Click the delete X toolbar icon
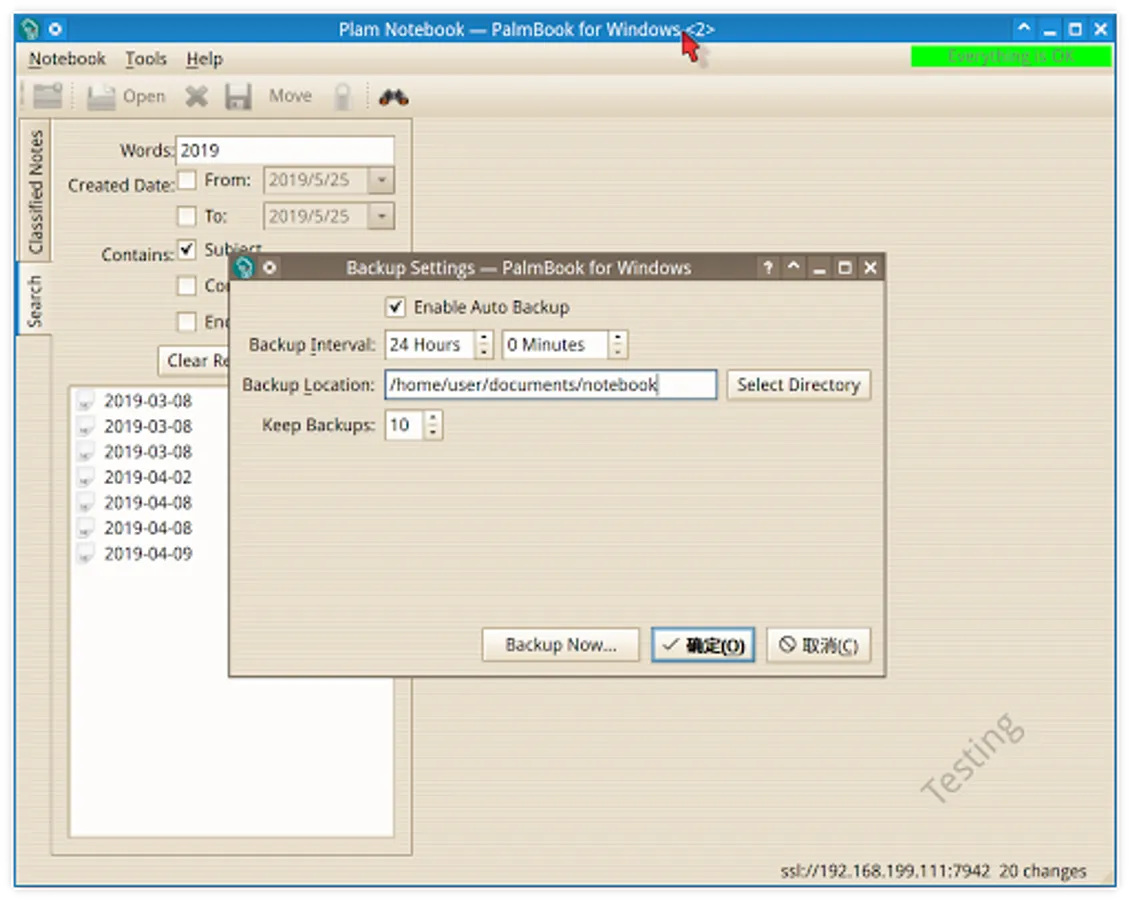The height and width of the screenshot is (900, 1129). pos(196,96)
